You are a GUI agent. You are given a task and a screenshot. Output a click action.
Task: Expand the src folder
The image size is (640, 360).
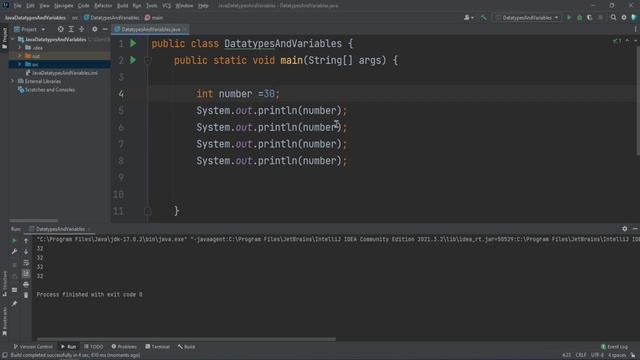point(20,64)
